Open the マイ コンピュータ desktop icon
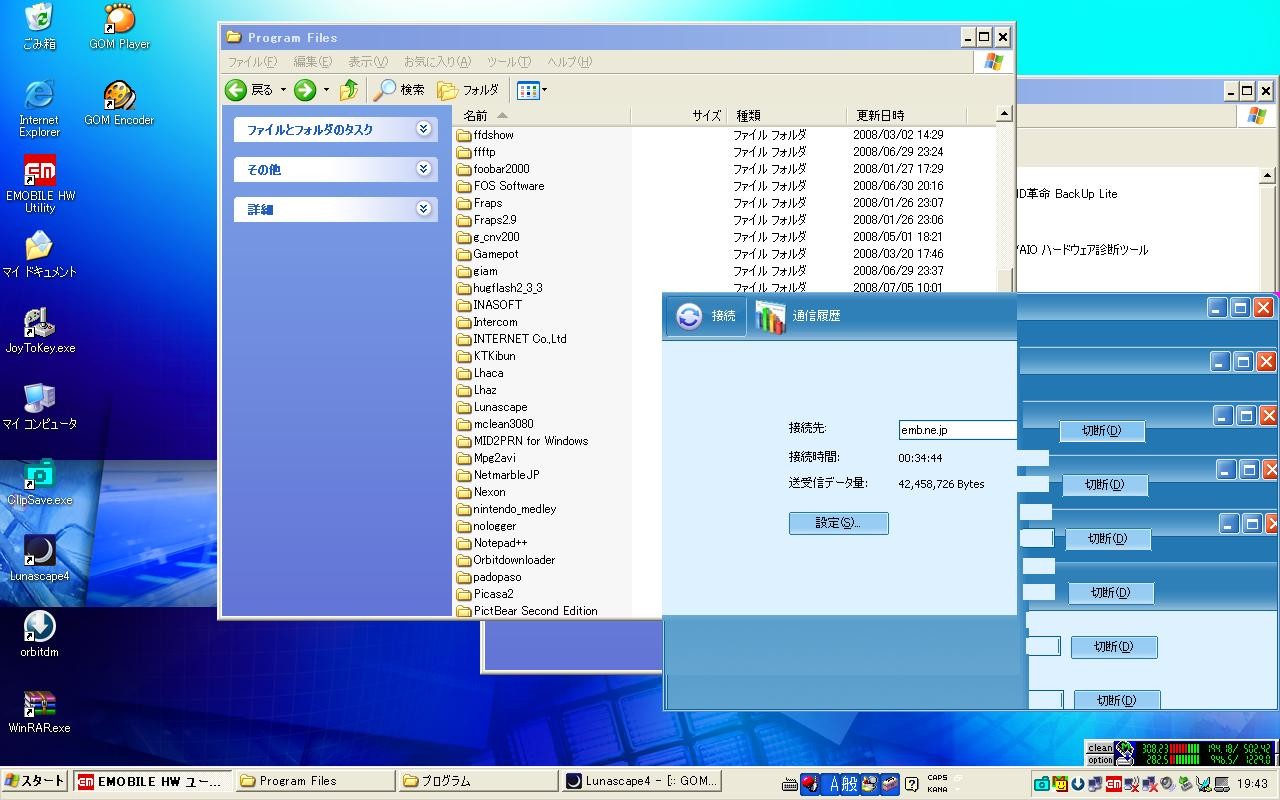This screenshot has width=1280, height=800. pyautogui.click(x=39, y=406)
